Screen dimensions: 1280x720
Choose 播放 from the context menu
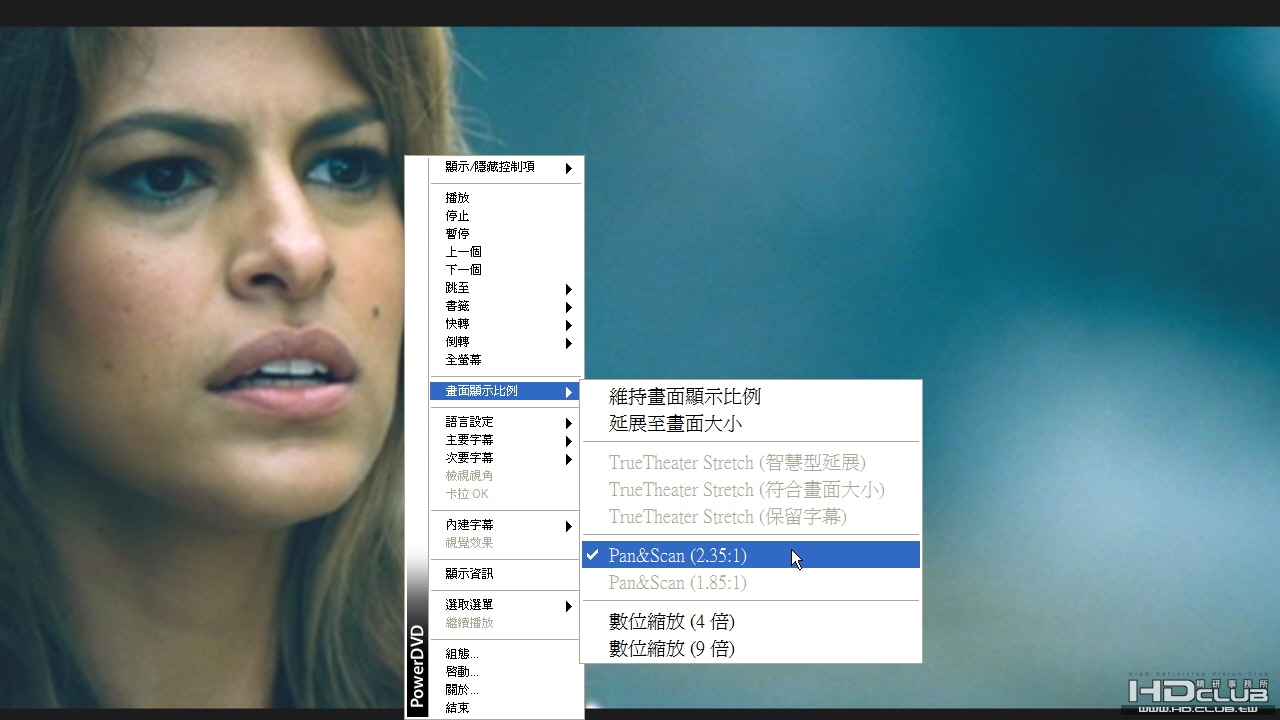(x=506, y=198)
